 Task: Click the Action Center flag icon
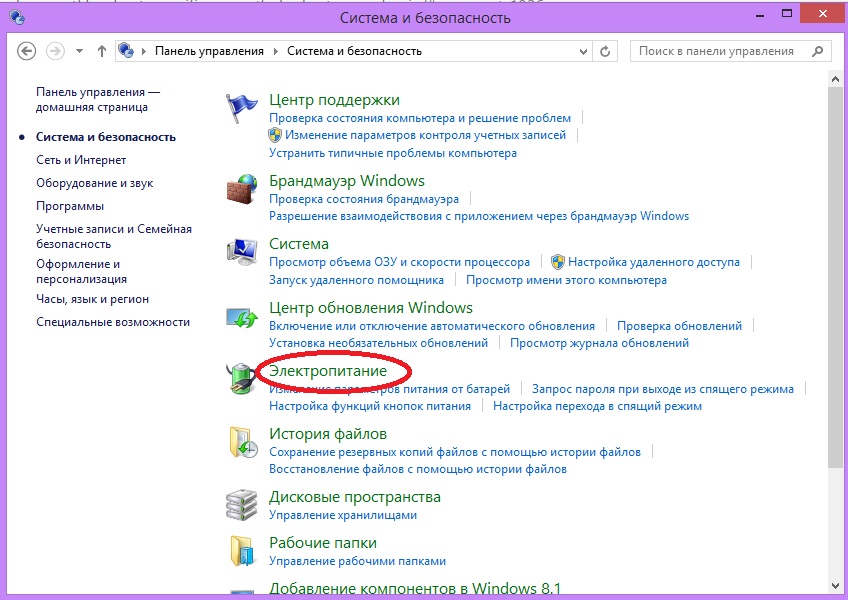pyautogui.click(x=241, y=107)
